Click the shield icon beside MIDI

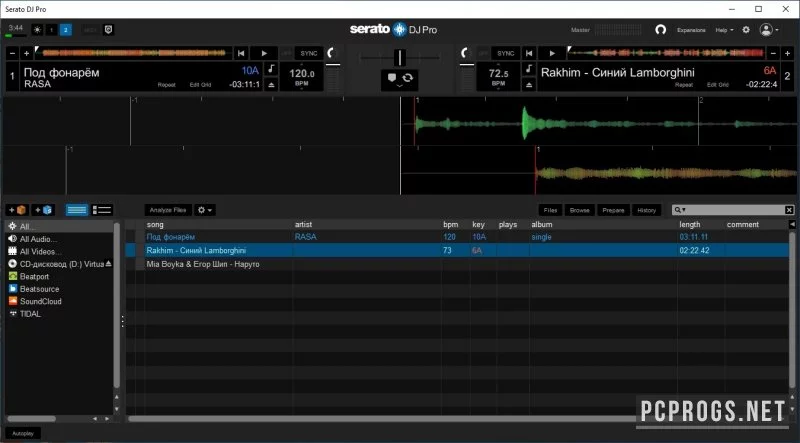point(108,30)
